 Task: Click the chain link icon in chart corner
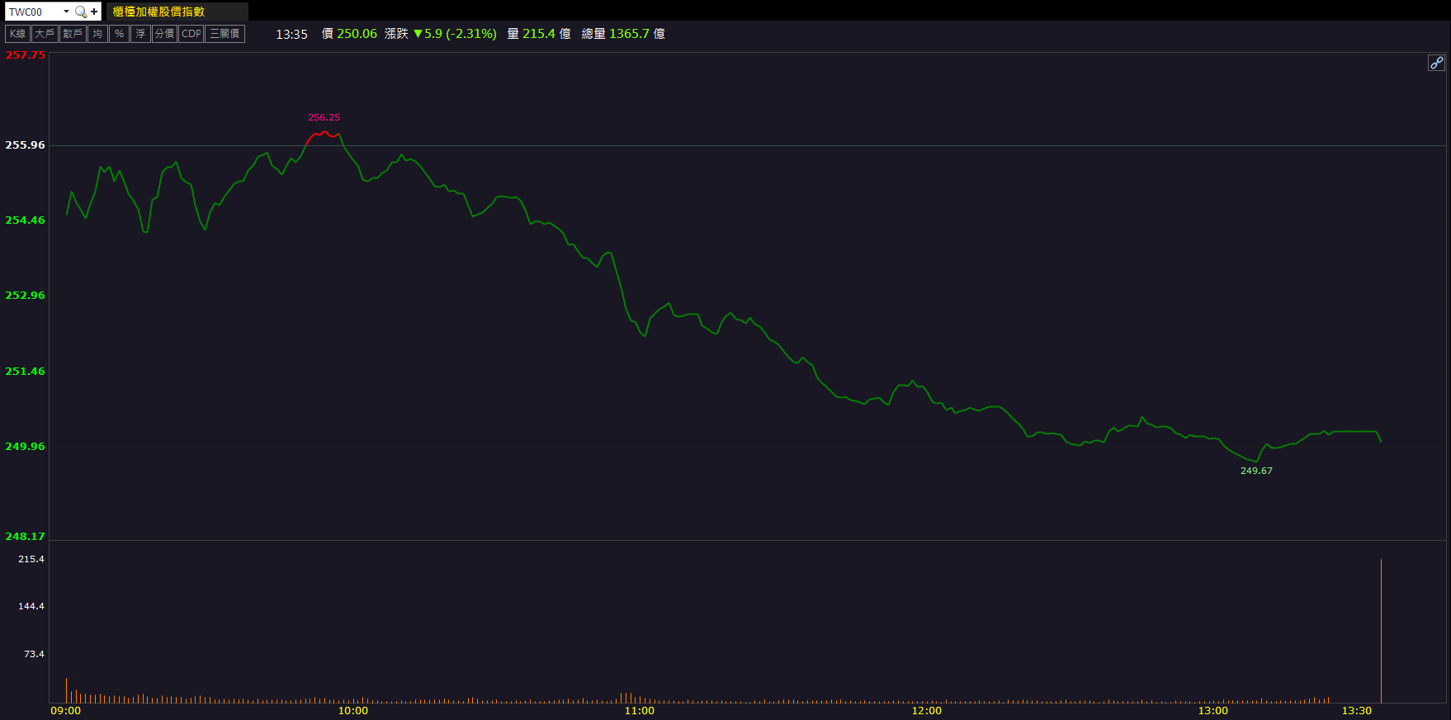pos(1436,62)
